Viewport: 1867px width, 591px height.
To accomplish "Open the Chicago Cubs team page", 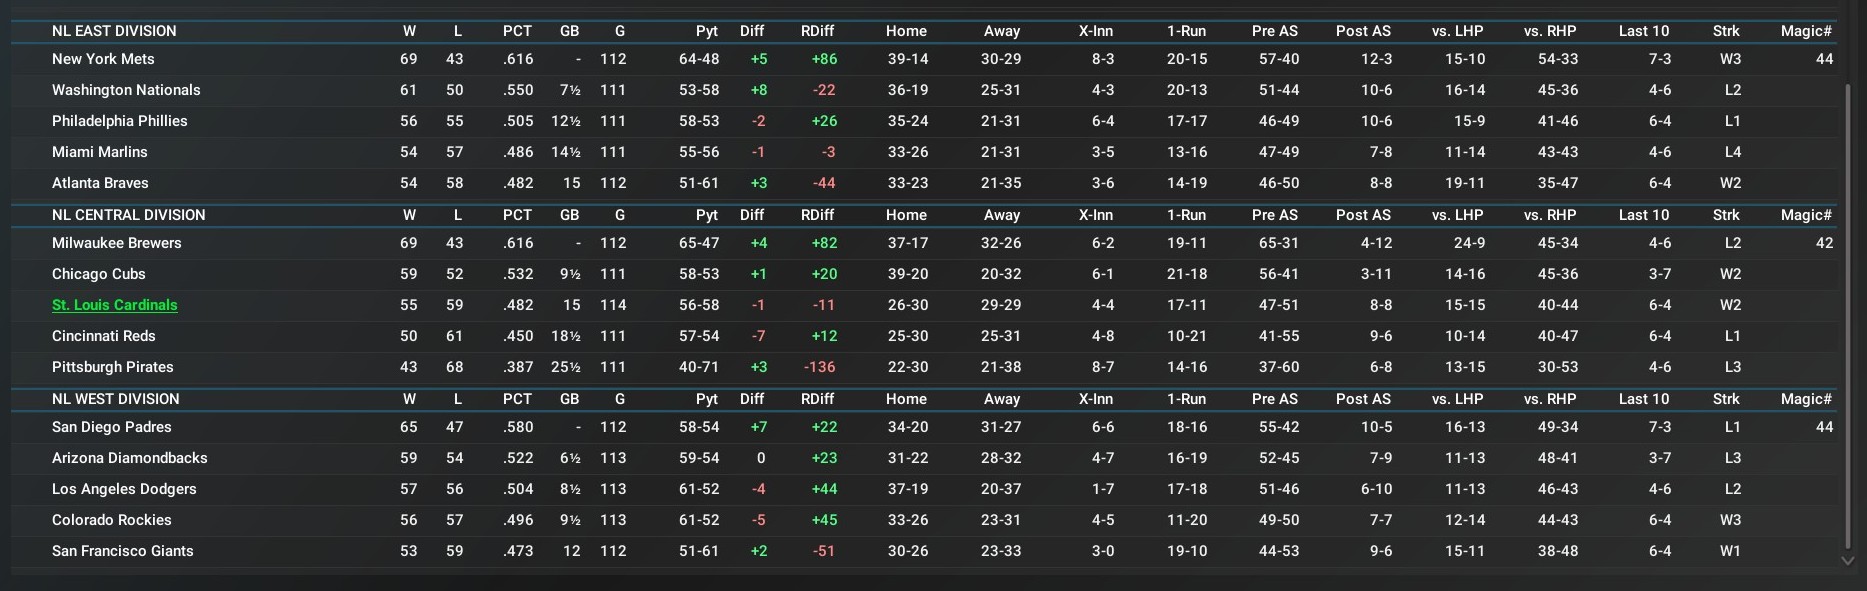I will coord(99,274).
